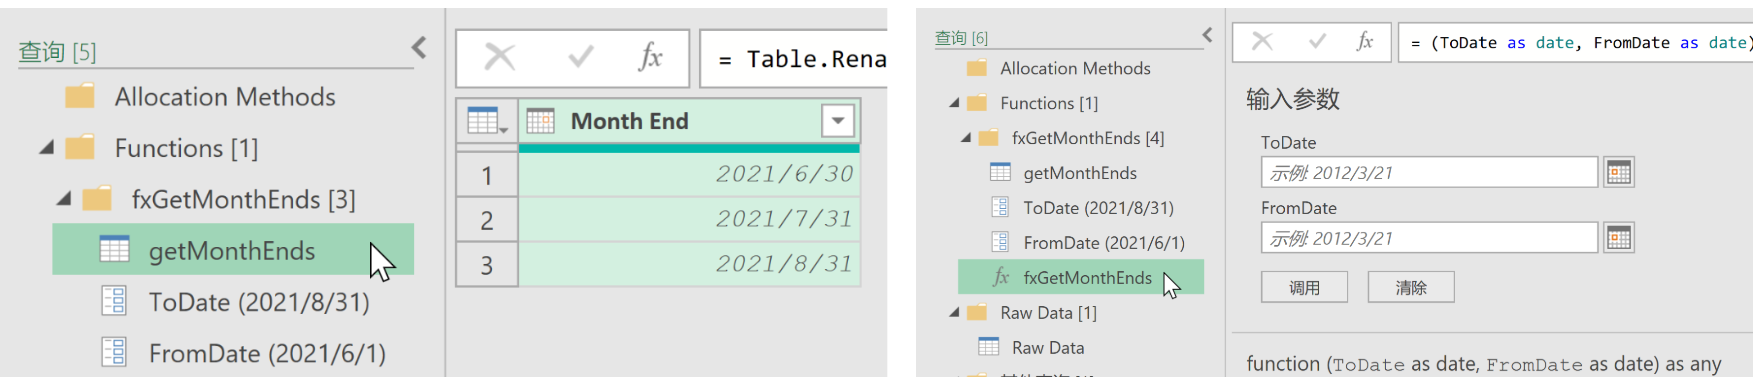Click the fx icon in left formula bar
Screen dimensions: 1759x385
(651, 57)
